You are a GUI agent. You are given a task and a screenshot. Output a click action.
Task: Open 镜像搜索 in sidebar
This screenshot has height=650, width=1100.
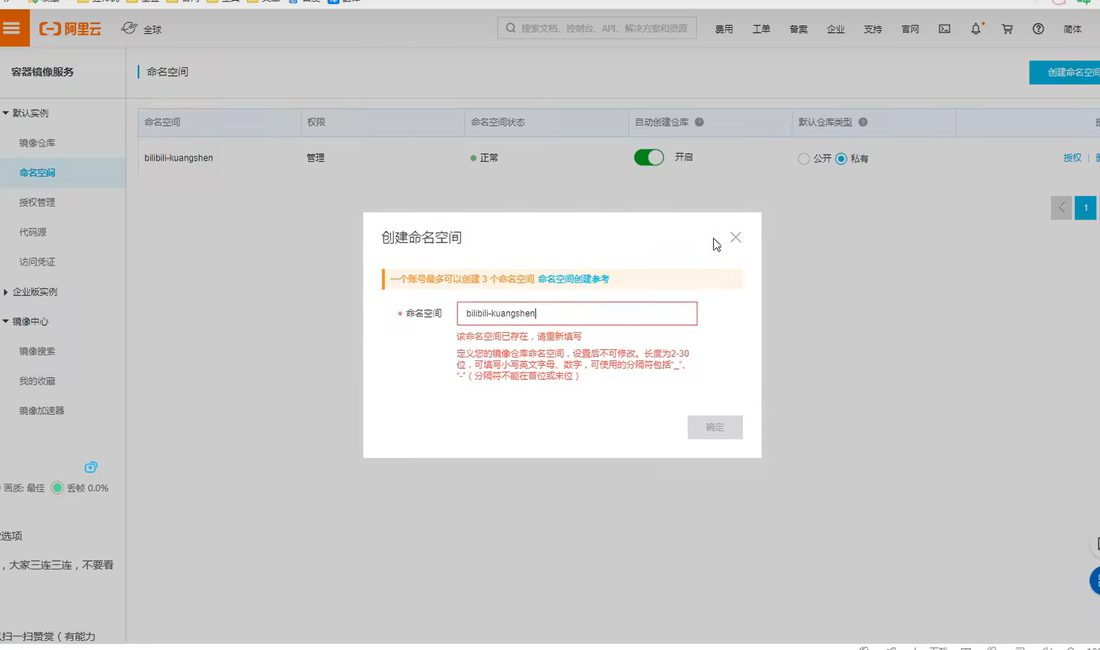(x=37, y=351)
